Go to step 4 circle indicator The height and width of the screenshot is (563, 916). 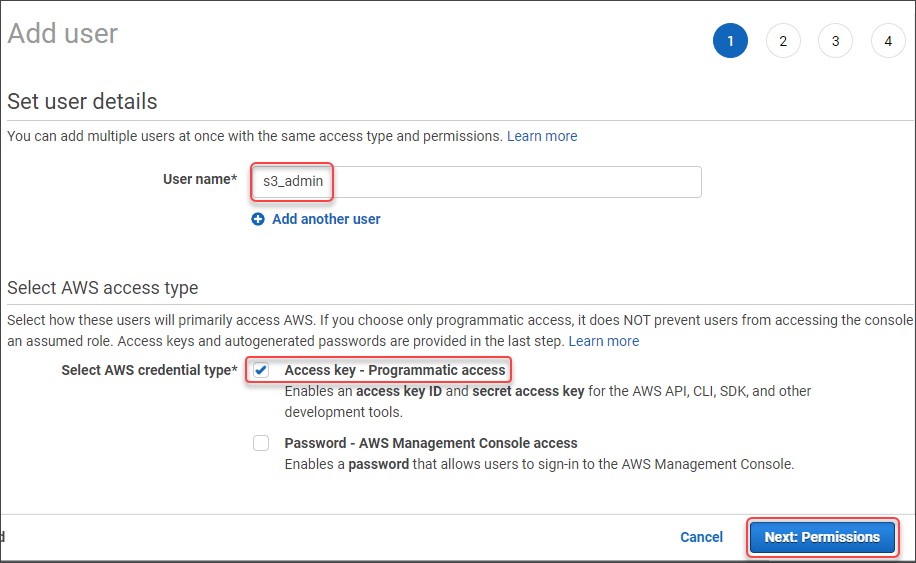[887, 41]
